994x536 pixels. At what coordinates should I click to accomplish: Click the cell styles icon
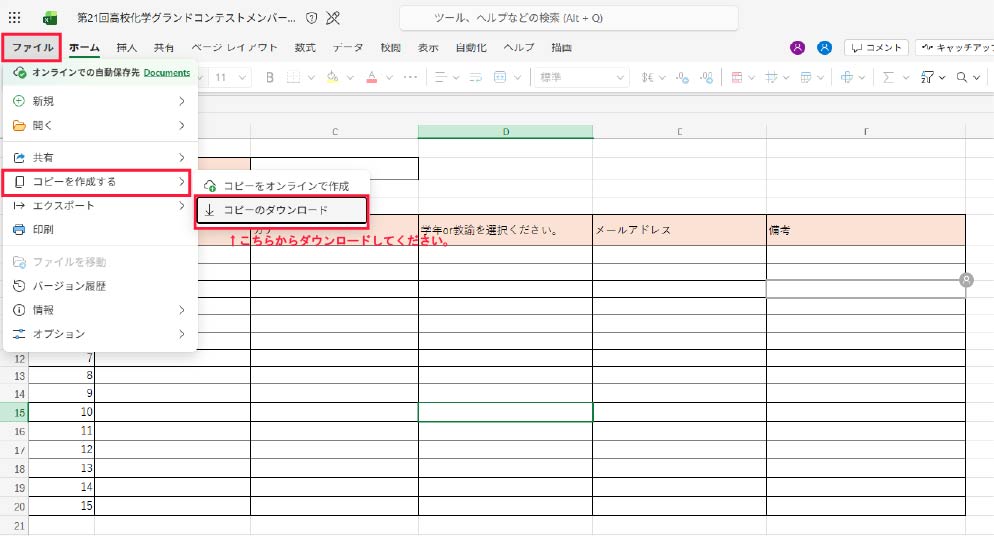(771, 77)
